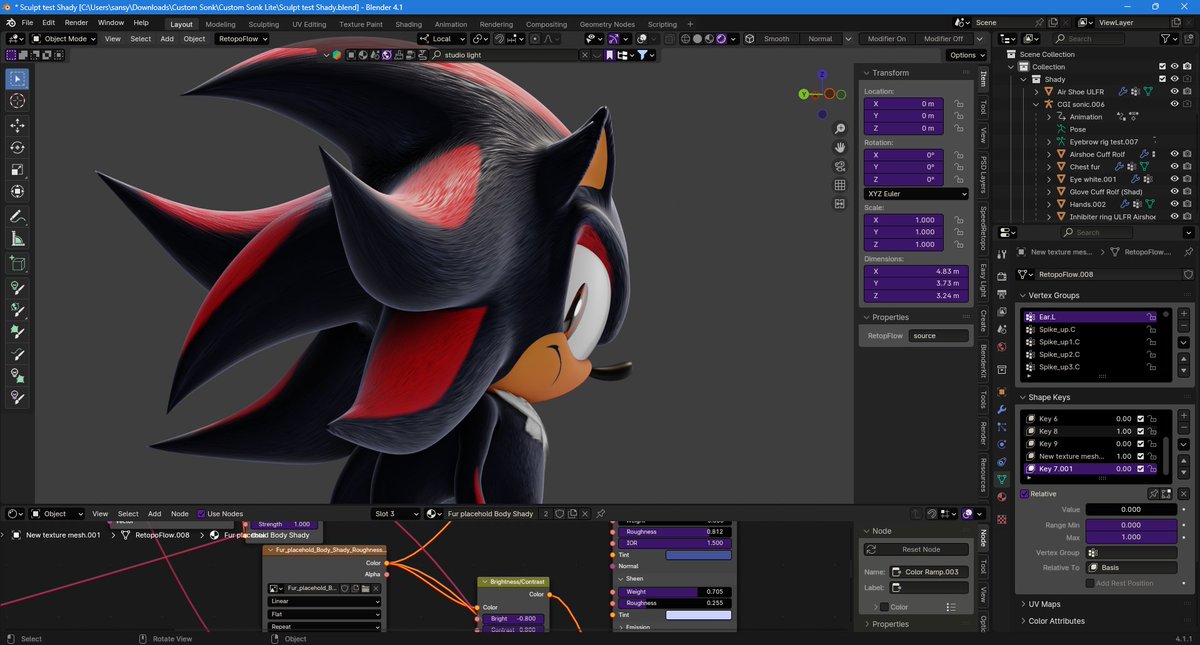The image size is (1200, 645).
Task: Select the Add Cube tool
Action: click(x=17, y=264)
